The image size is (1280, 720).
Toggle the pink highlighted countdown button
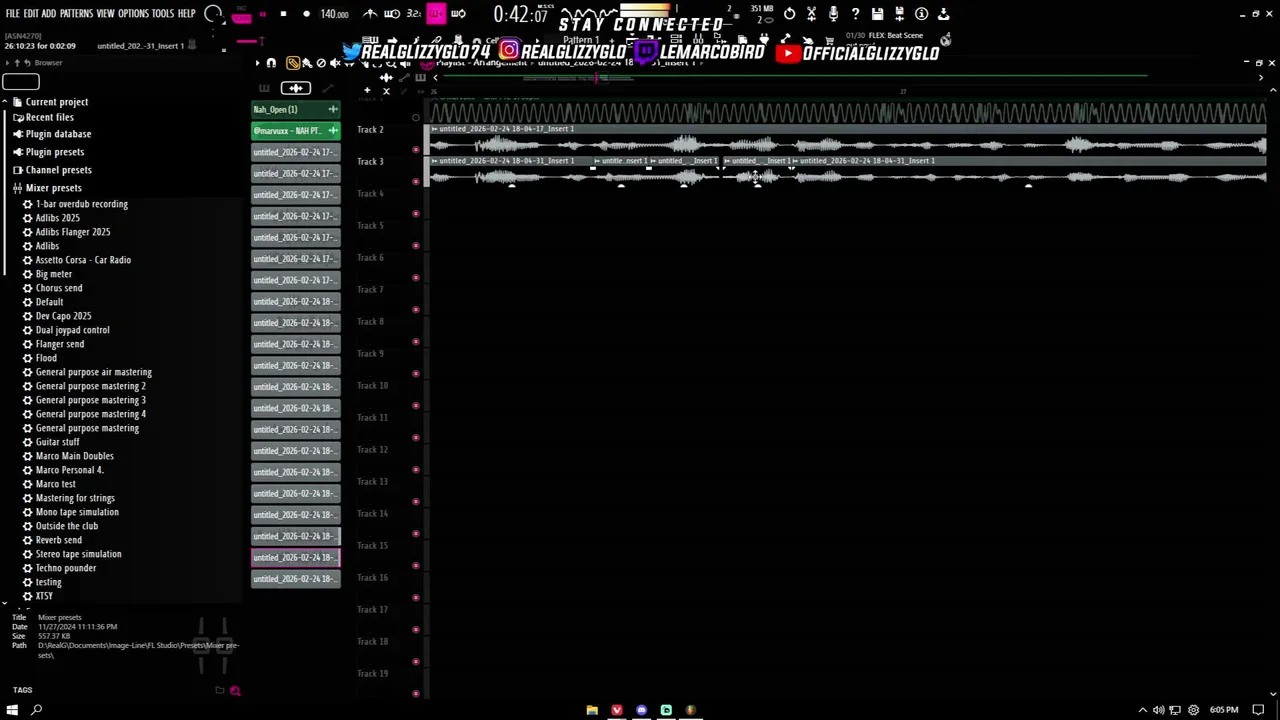point(436,14)
